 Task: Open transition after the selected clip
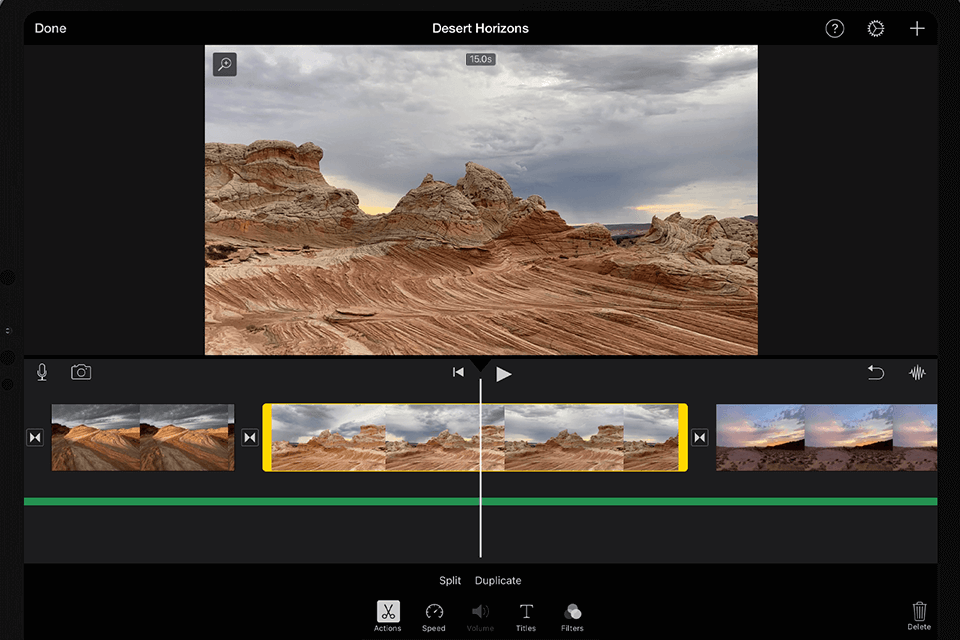(700, 437)
